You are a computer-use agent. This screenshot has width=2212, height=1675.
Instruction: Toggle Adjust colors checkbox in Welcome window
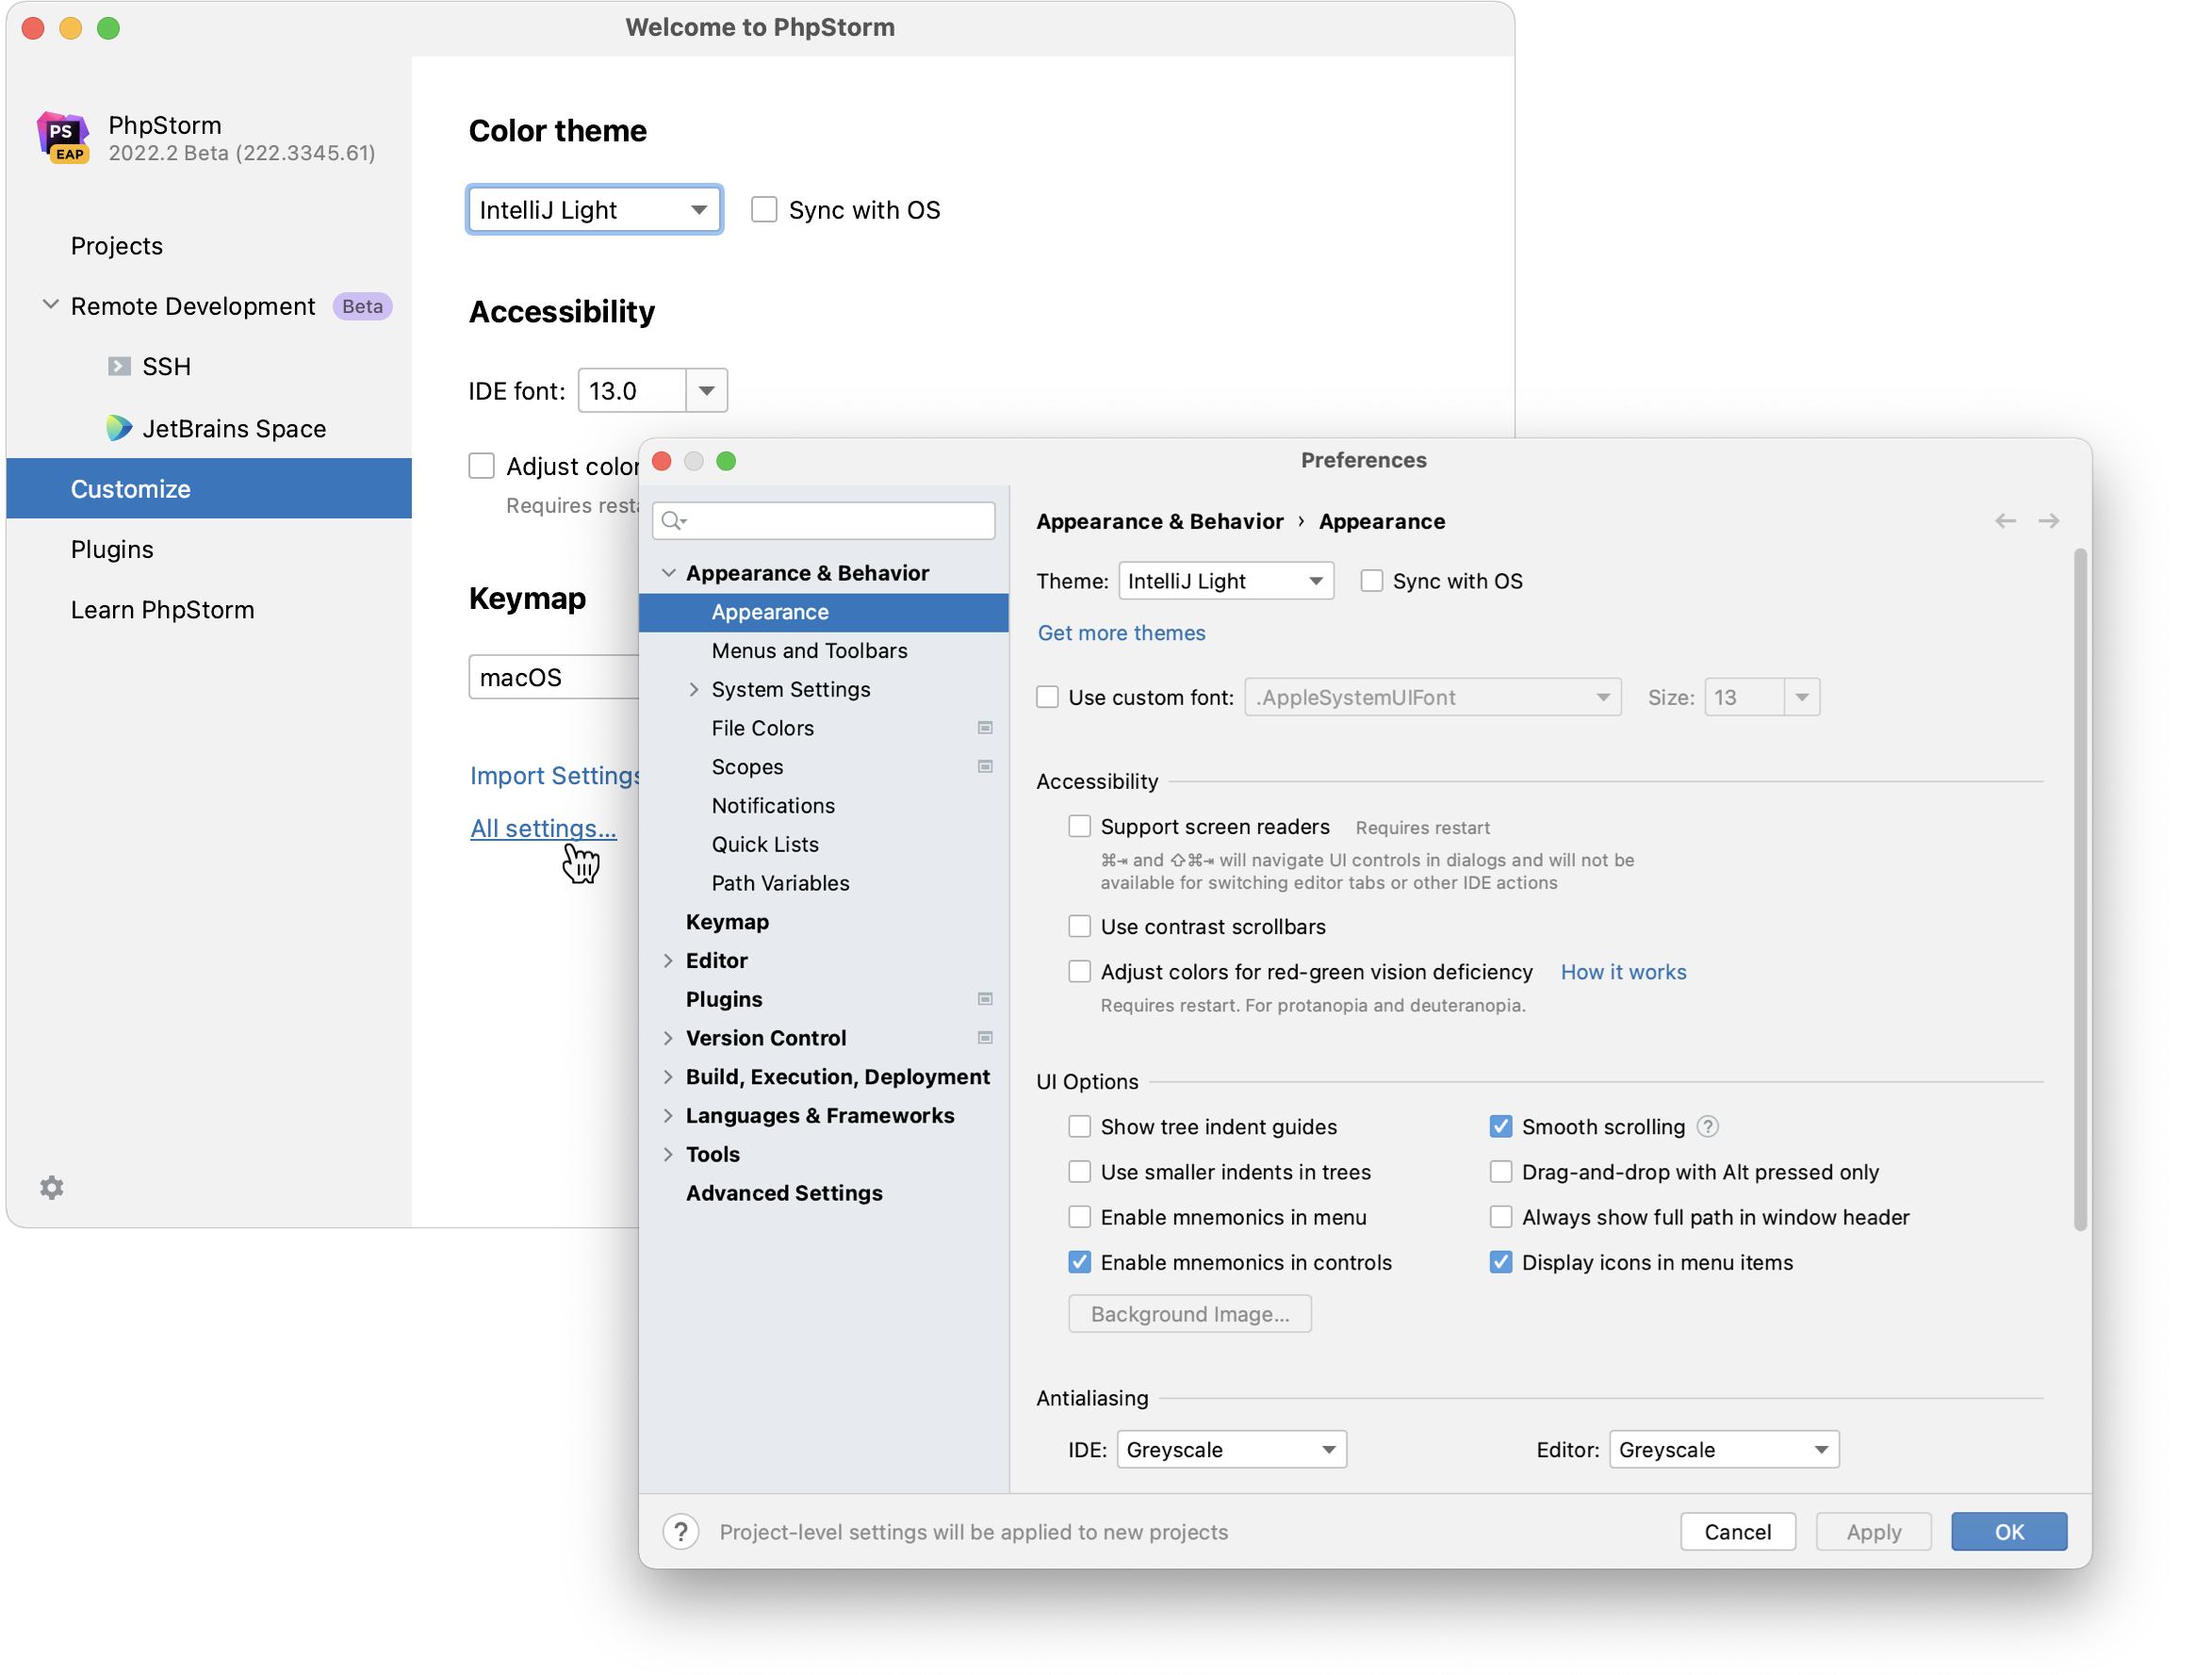(482, 466)
